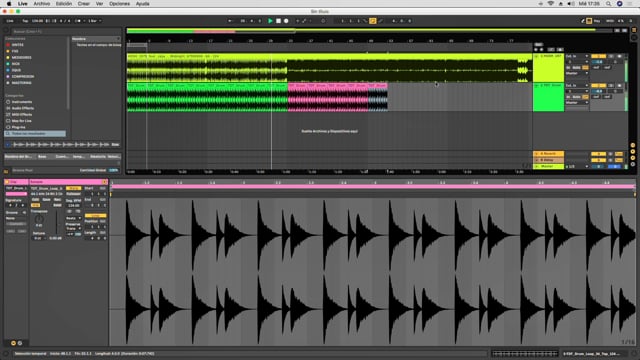Toggle HiQ button in Sample box
This screenshot has height=360, width=640.
36,205
